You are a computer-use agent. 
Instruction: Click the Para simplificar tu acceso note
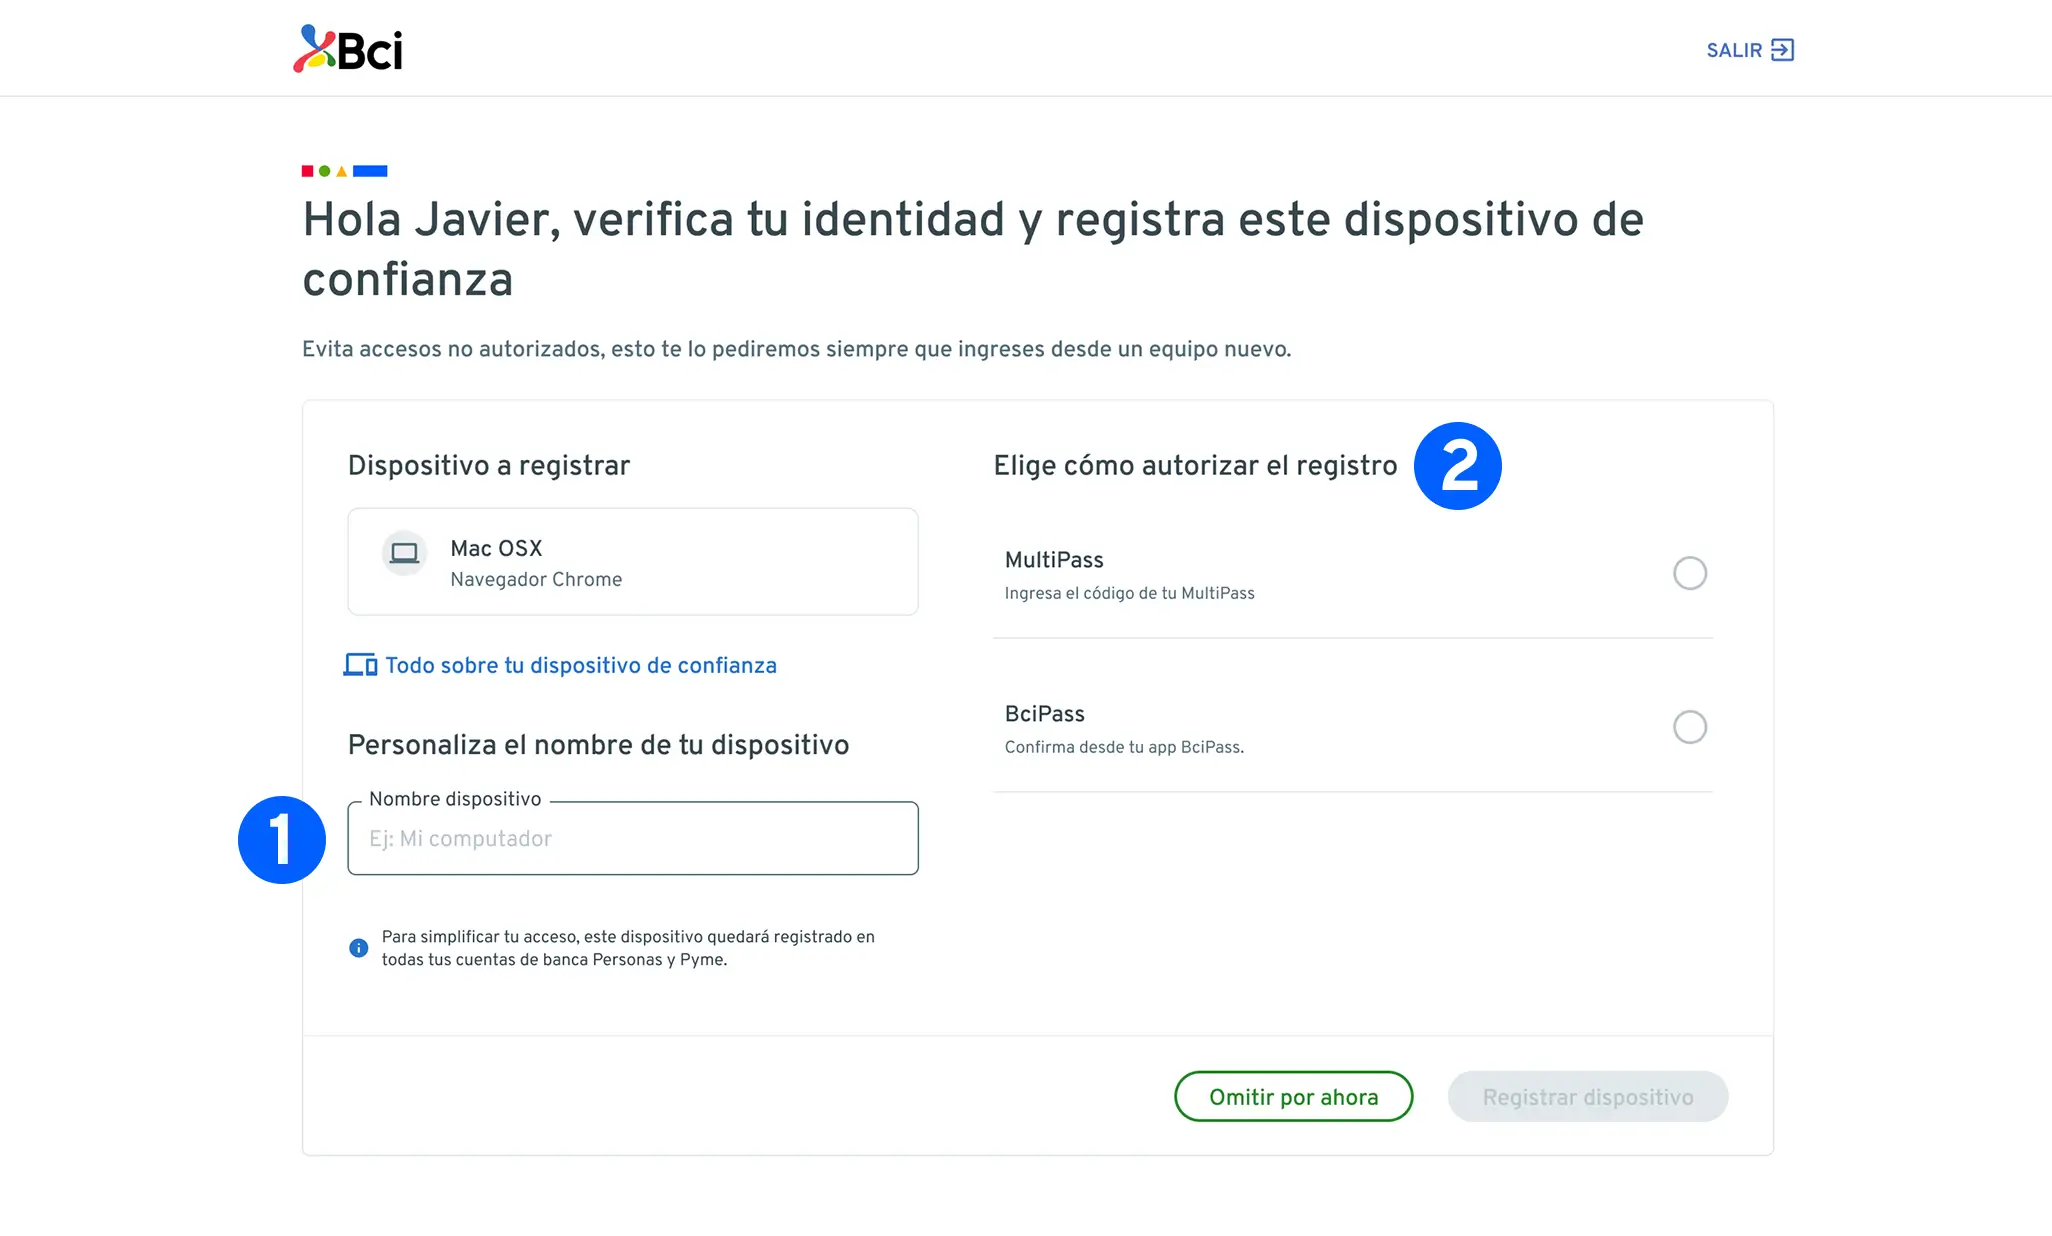click(x=628, y=948)
